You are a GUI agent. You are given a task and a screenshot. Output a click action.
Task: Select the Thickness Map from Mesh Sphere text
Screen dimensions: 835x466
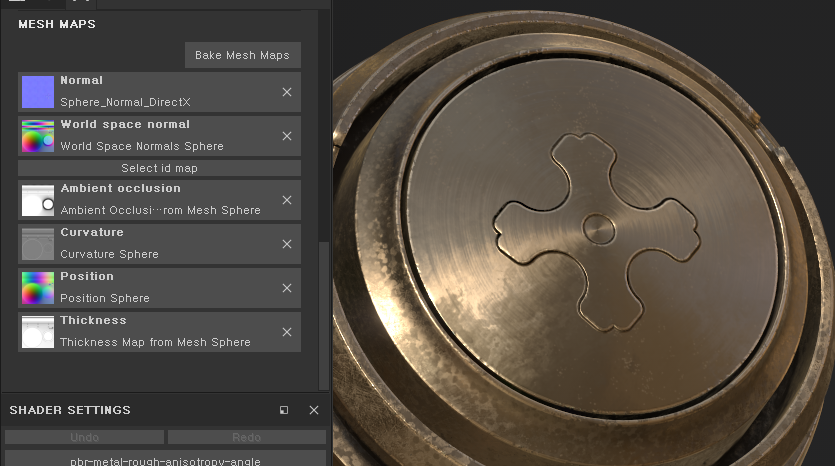(155, 342)
